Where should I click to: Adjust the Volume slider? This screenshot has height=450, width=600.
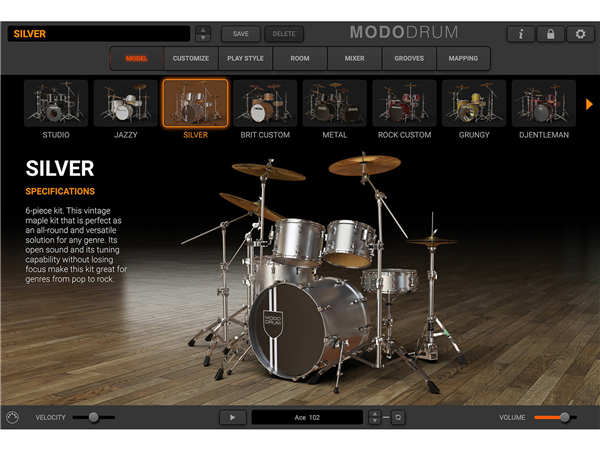(564, 417)
